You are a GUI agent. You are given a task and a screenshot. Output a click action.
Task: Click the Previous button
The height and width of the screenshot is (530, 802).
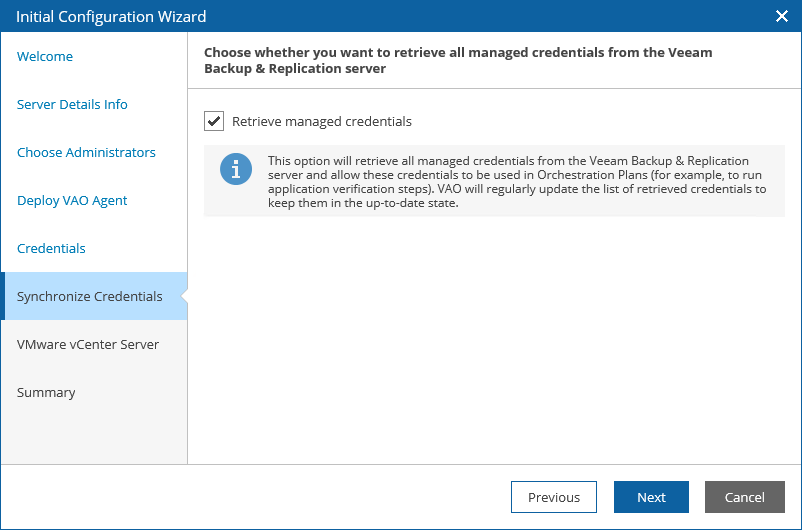tap(554, 497)
